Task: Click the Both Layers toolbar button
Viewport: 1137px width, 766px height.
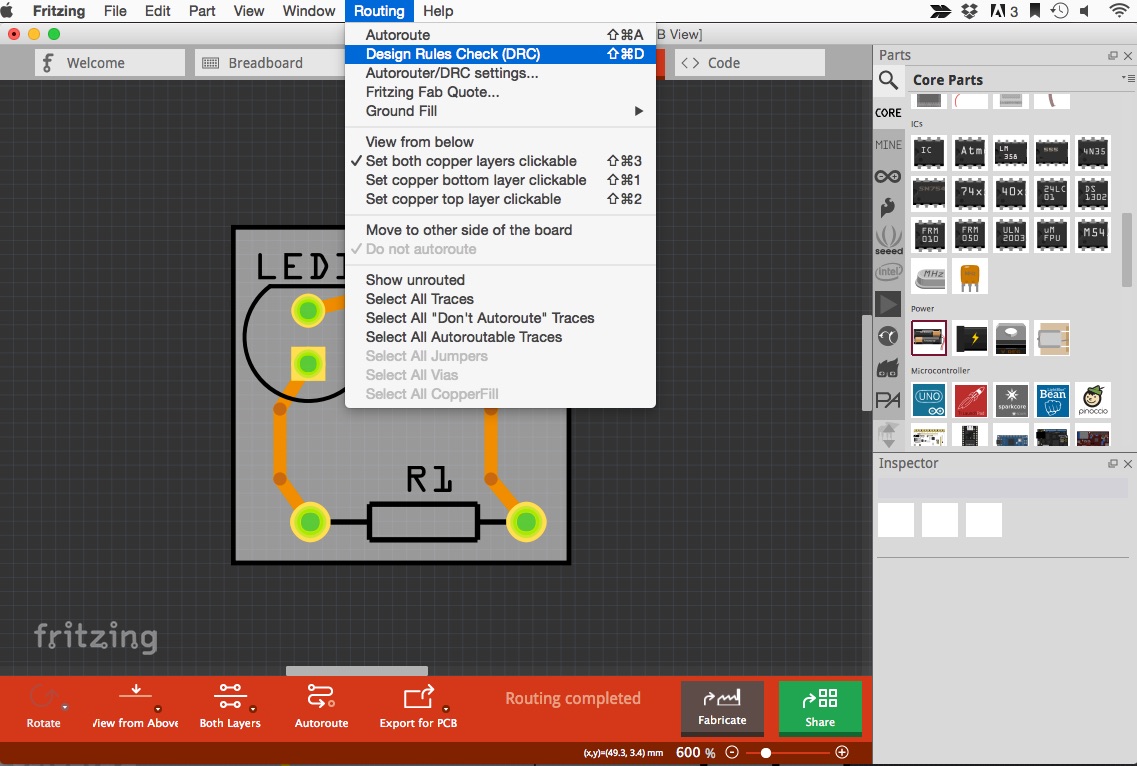Action: coord(230,707)
